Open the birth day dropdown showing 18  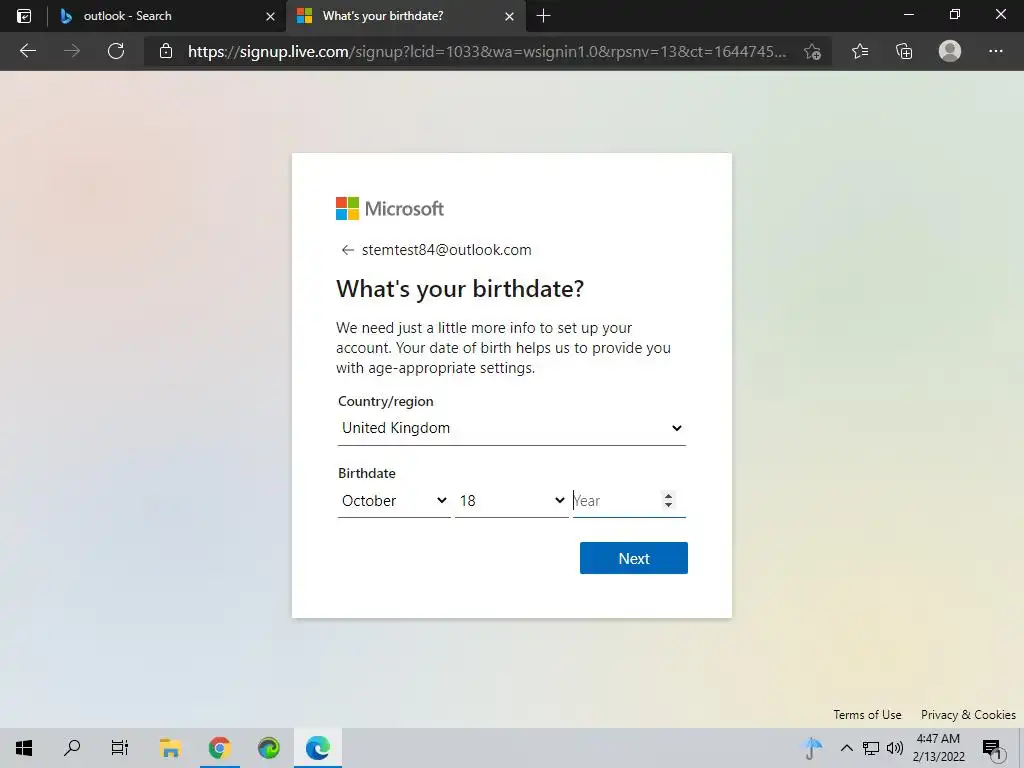pos(511,501)
